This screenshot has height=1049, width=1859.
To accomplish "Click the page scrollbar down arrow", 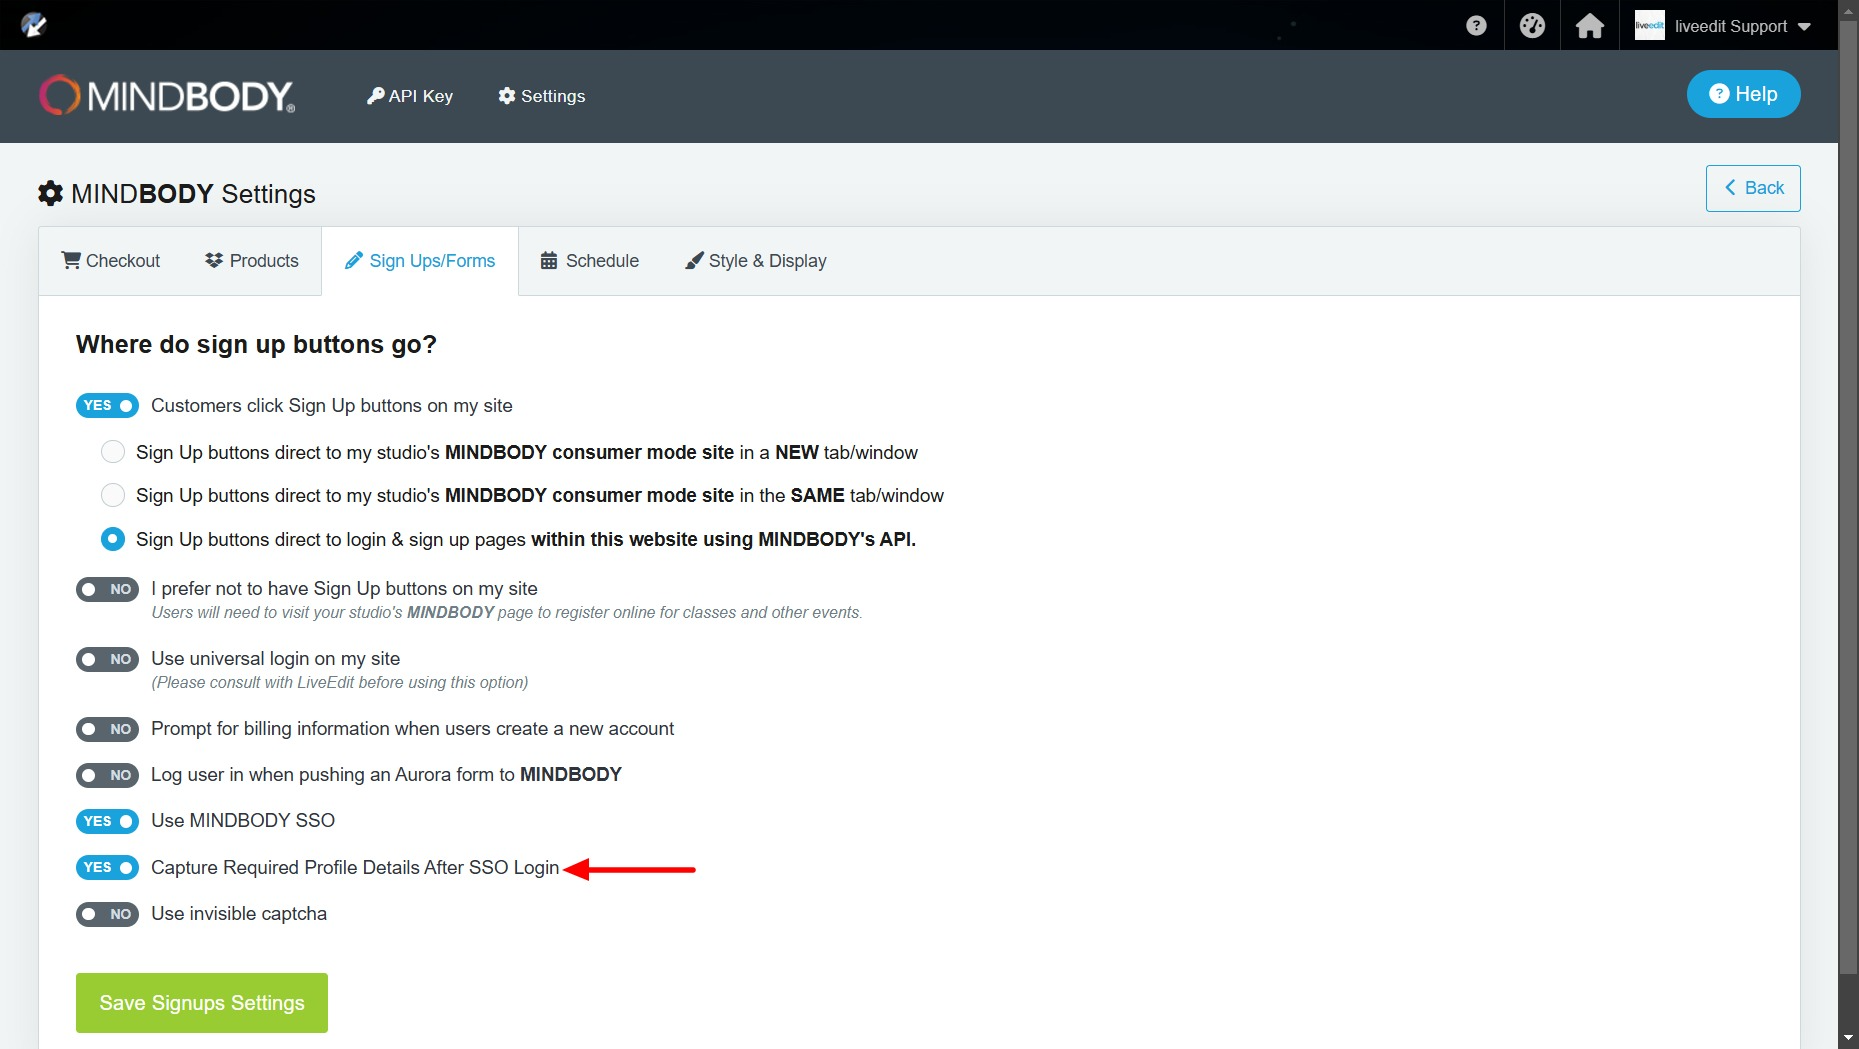I will point(1848,1039).
